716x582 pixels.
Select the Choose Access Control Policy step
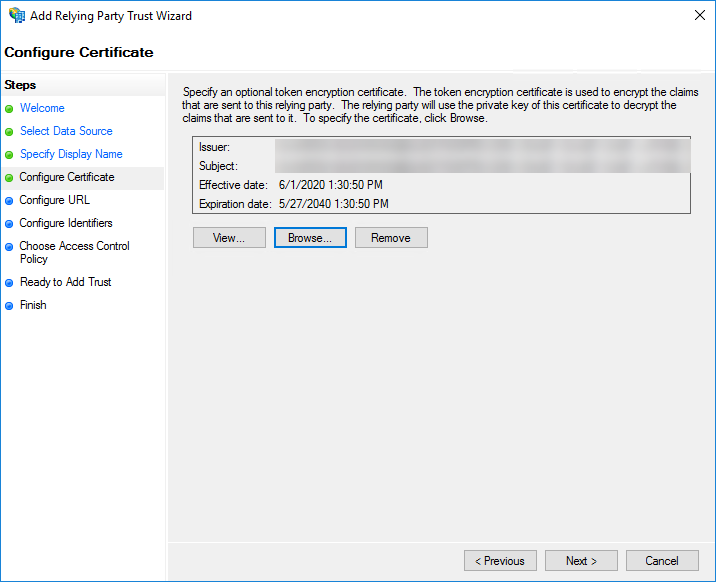74,252
